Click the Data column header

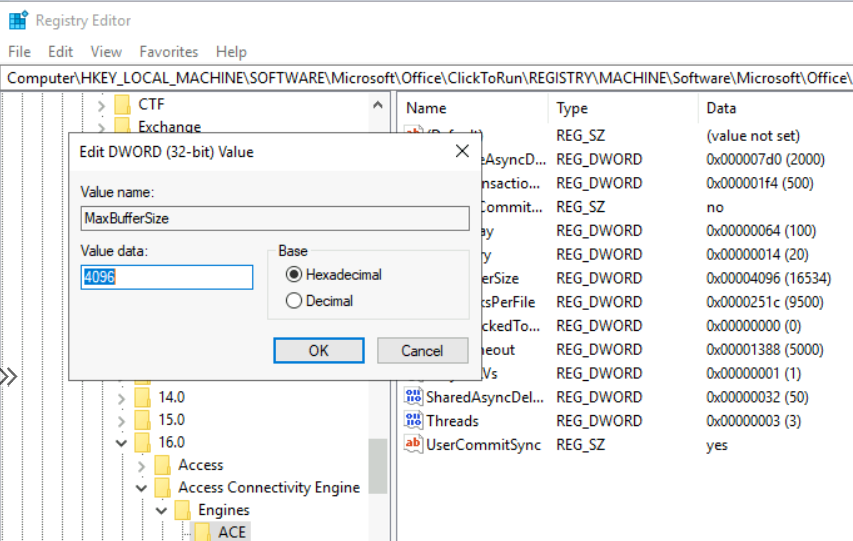point(721,108)
